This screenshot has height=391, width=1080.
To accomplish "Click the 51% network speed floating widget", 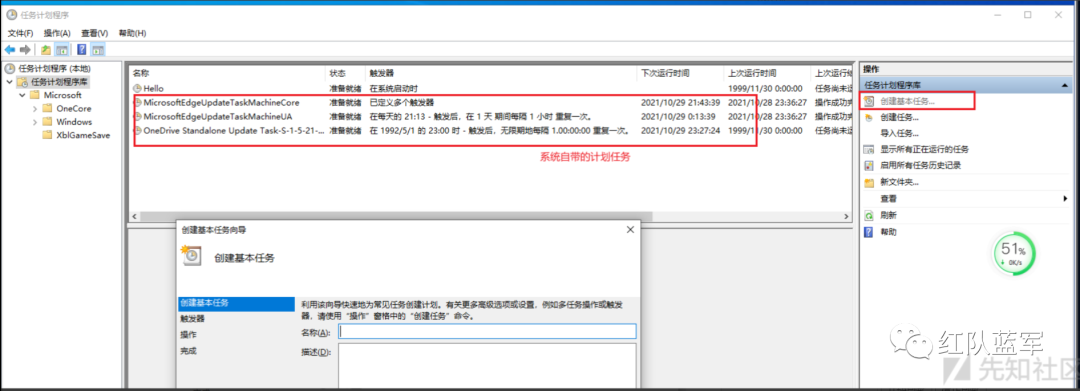I will [1014, 255].
